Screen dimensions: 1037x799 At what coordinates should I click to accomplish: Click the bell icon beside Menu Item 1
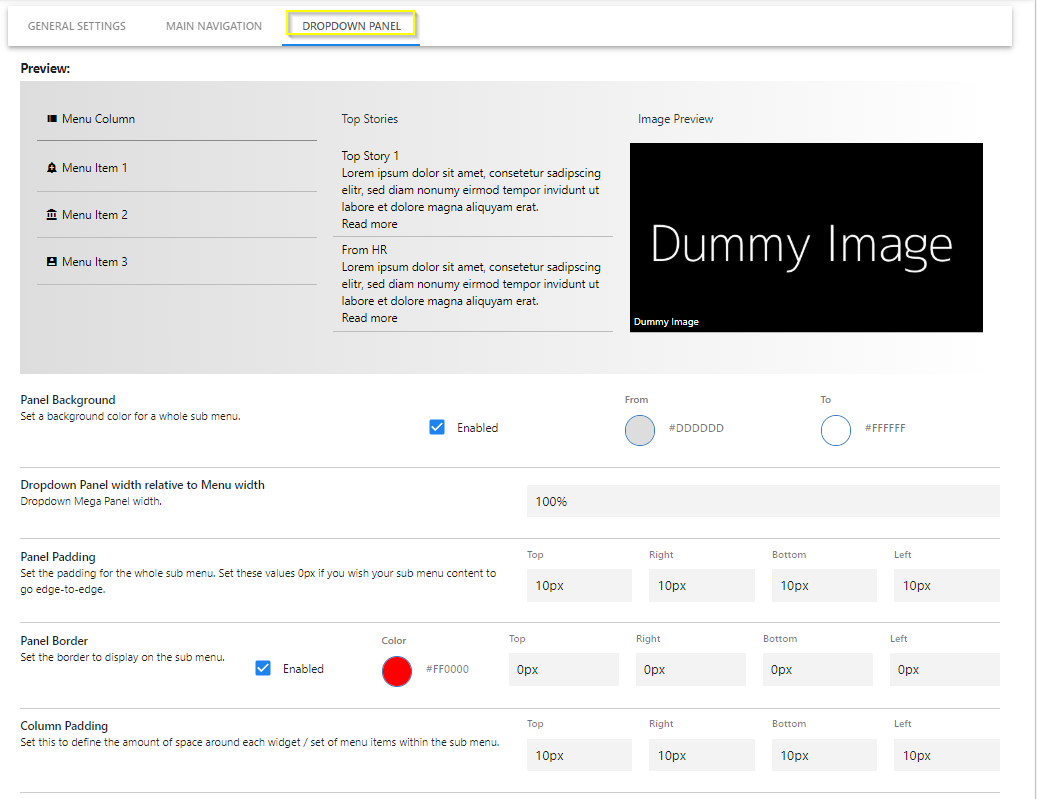pos(52,168)
